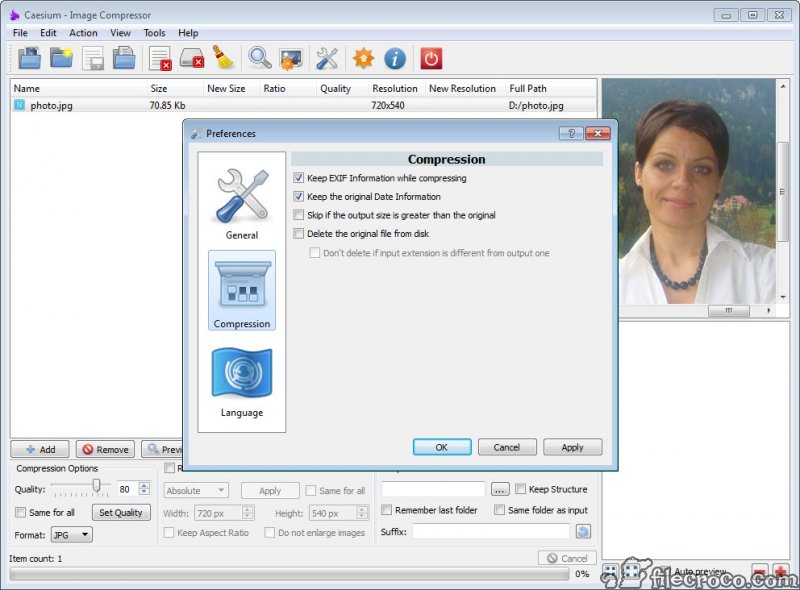Click the Preferences dialog help question mark
The height and width of the screenshot is (590, 800).
(x=571, y=134)
